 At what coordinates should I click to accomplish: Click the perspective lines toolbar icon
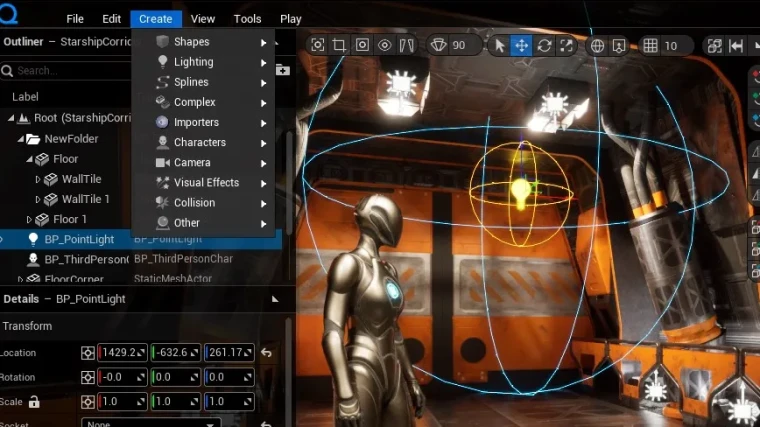407,46
